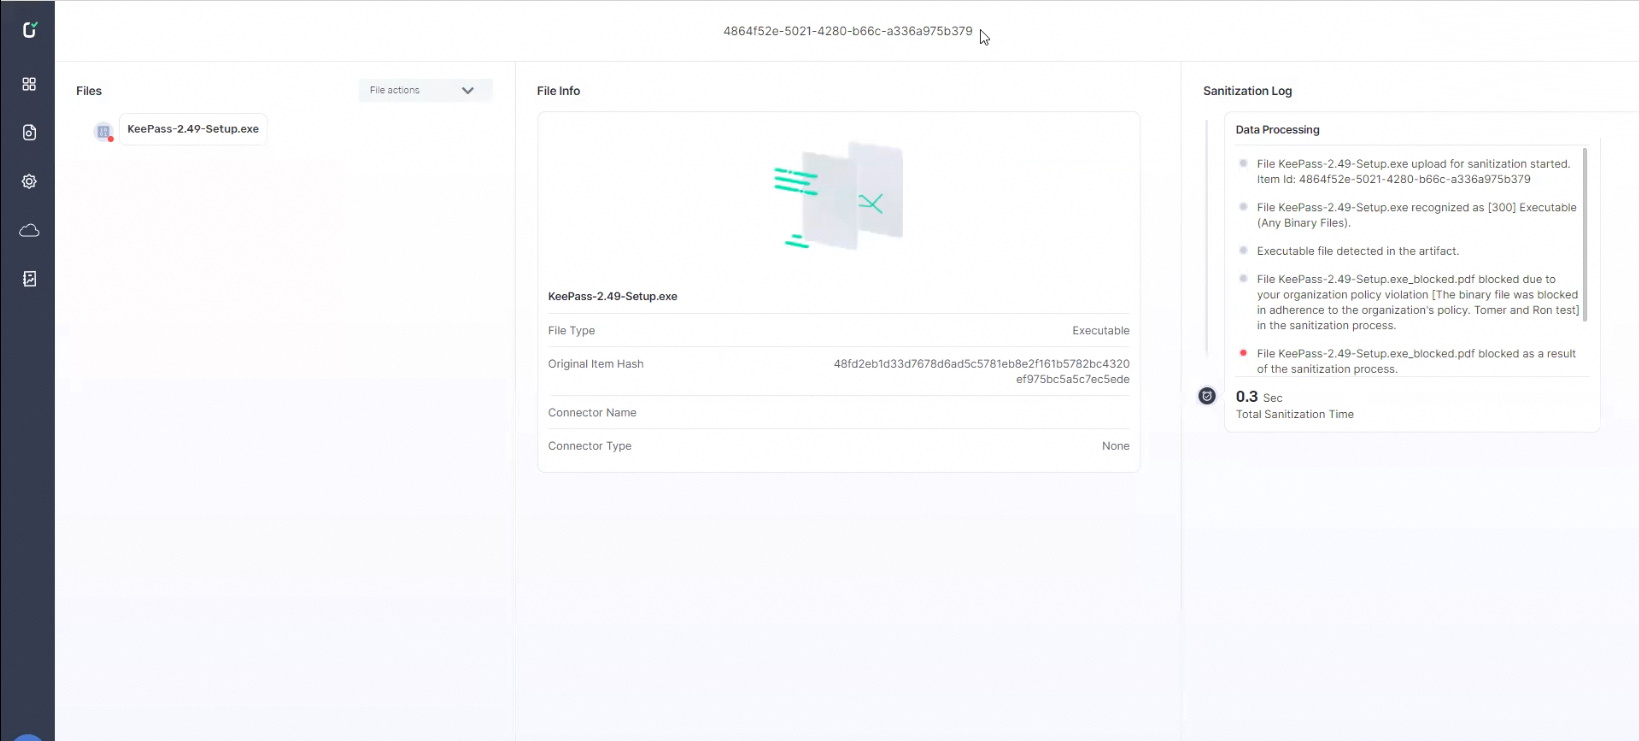Click the KeePass file type icon

(103, 131)
